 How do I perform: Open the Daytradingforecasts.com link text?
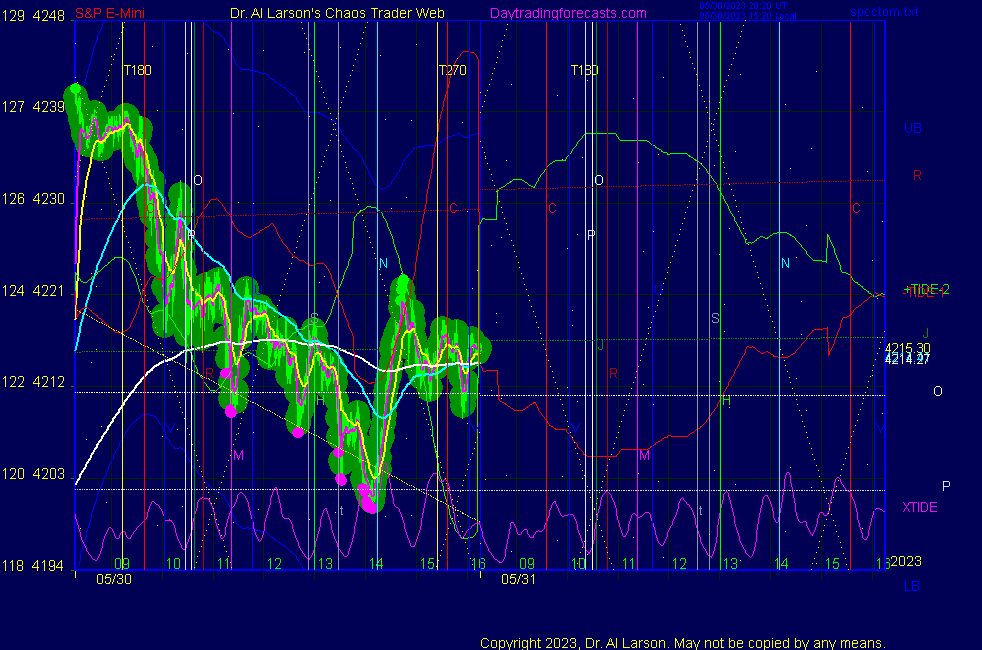coord(568,13)
